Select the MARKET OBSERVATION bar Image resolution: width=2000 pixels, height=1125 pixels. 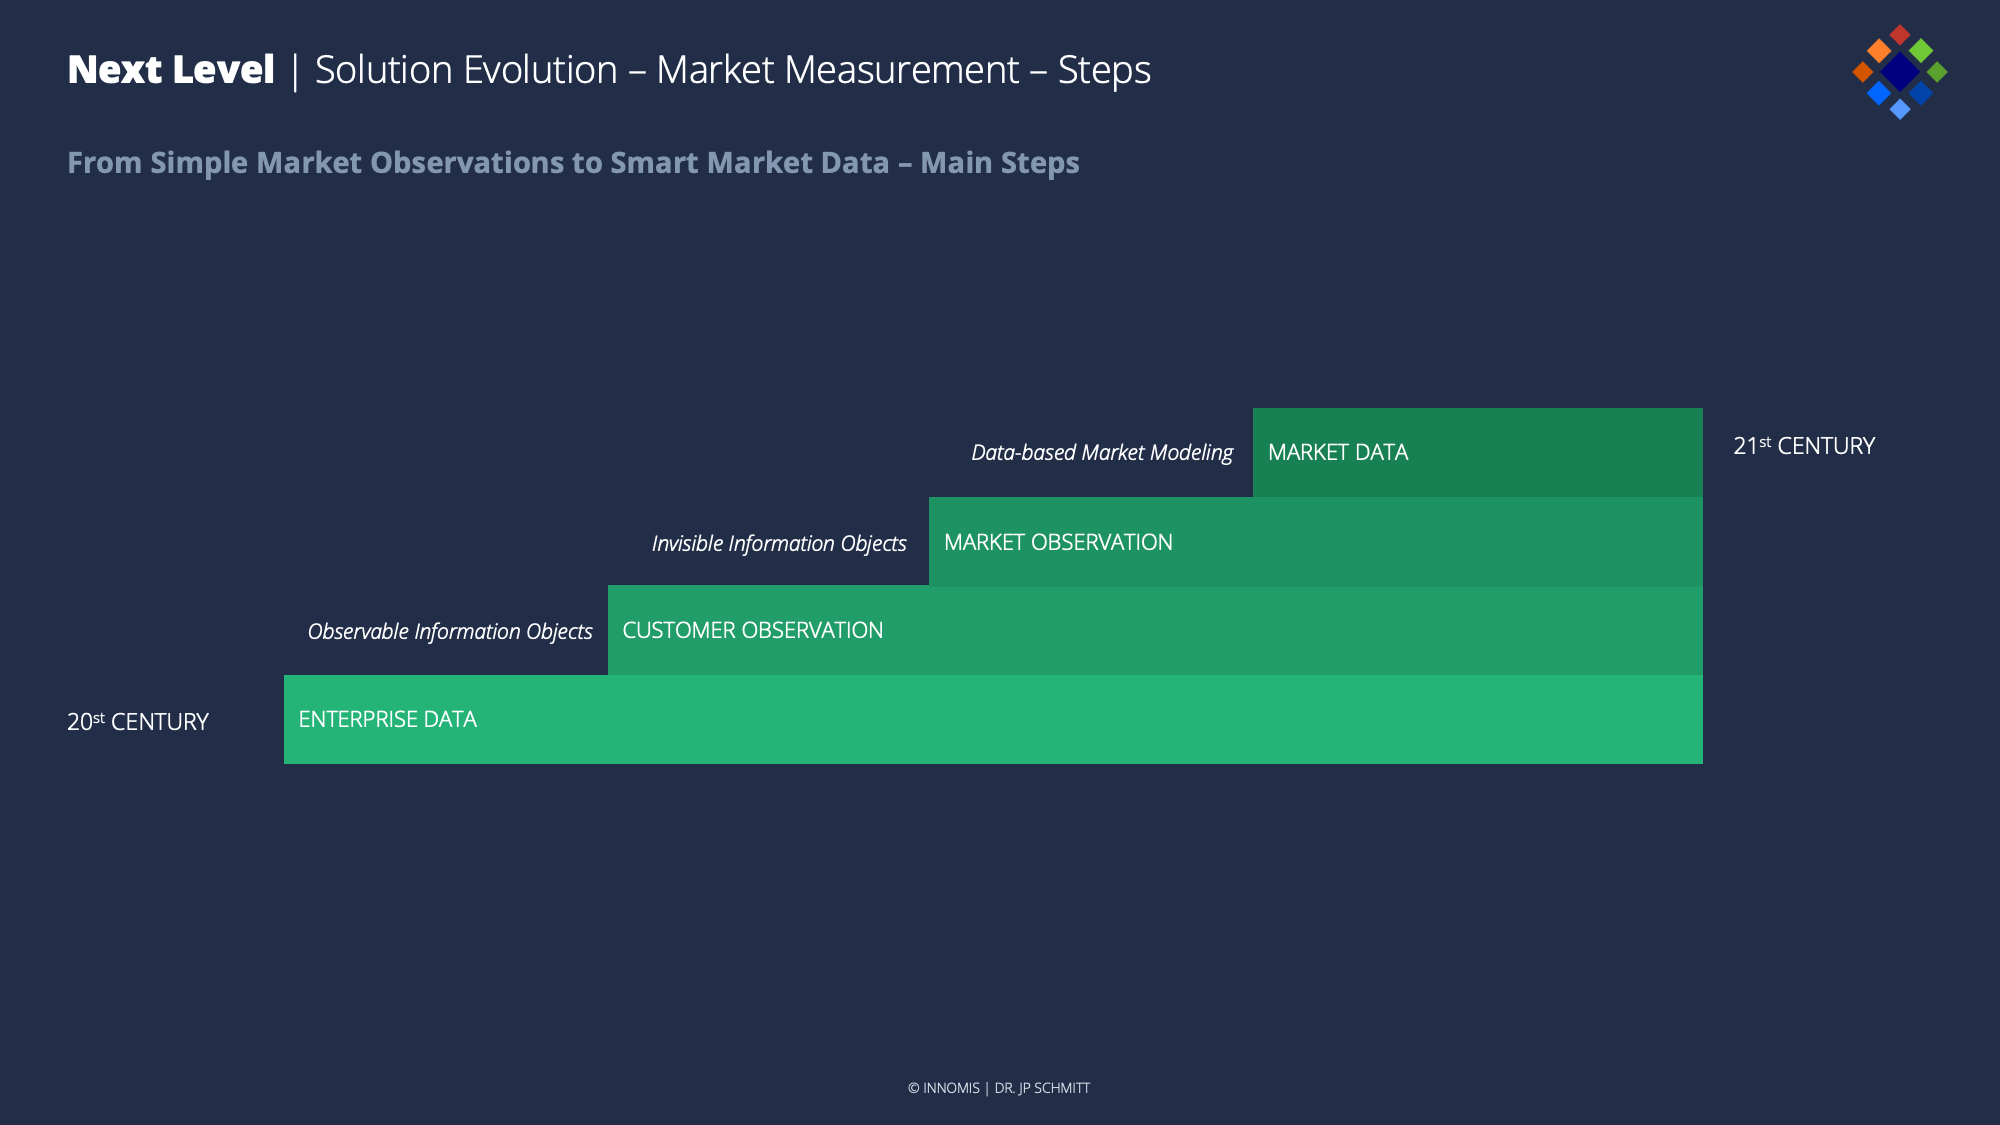click(1315, 541)
